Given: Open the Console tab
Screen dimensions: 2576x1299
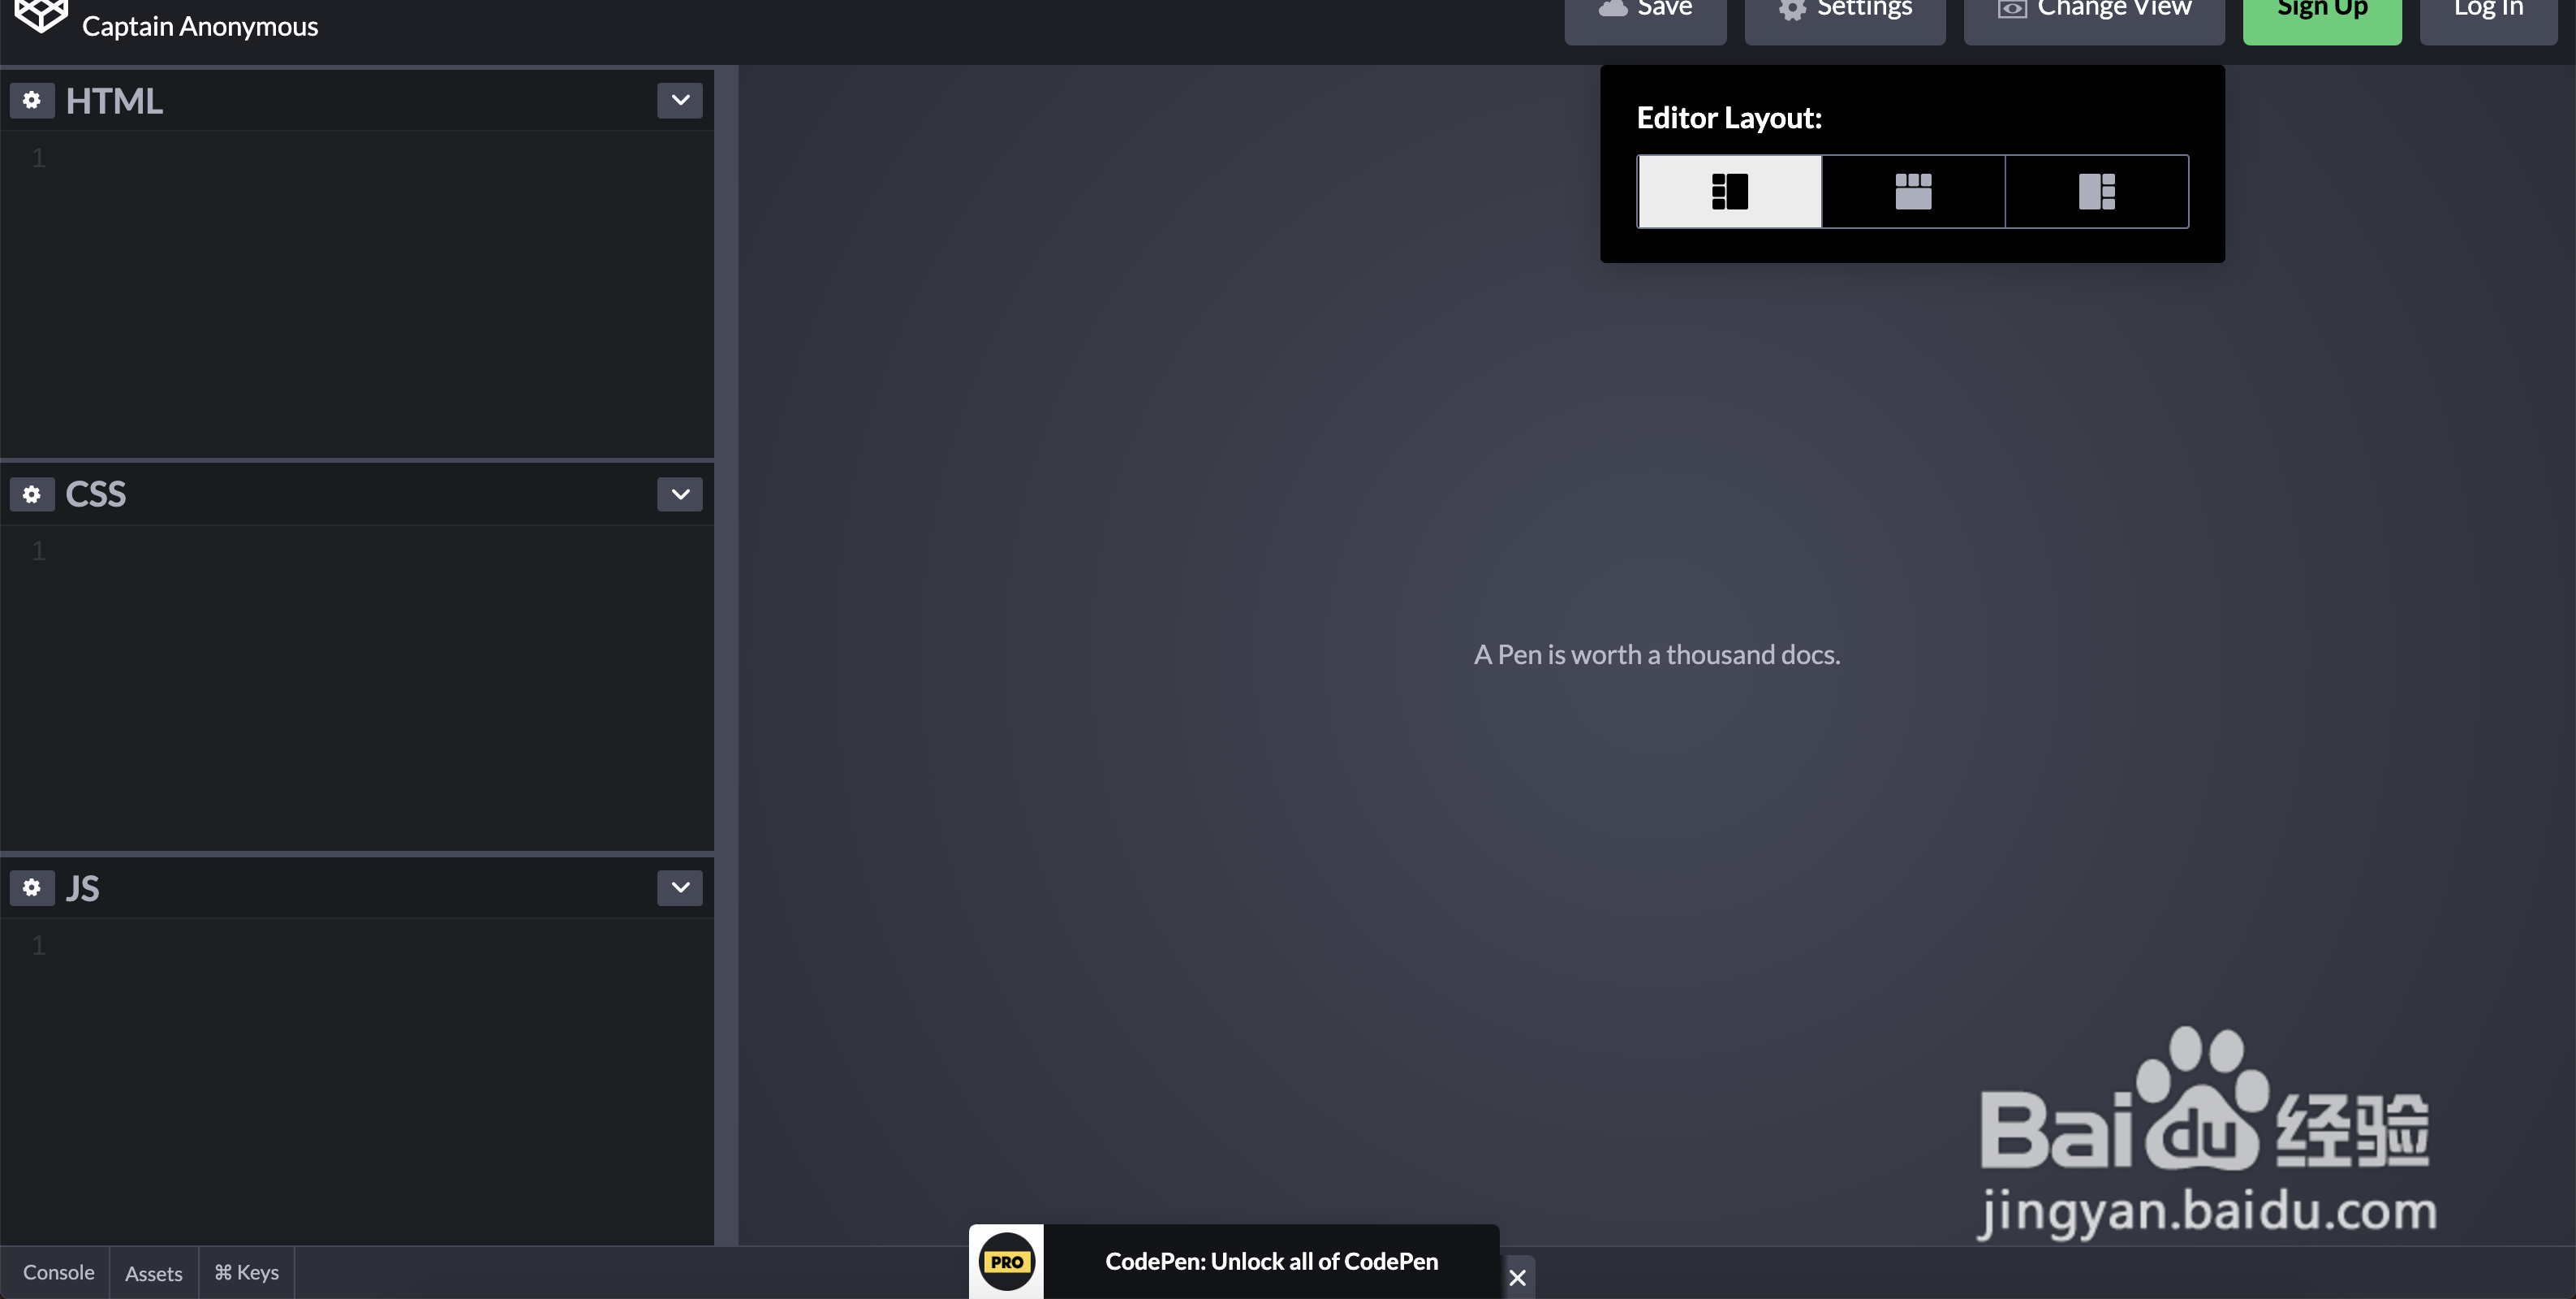Looking at the screenshot, I should pos(58,1272).
